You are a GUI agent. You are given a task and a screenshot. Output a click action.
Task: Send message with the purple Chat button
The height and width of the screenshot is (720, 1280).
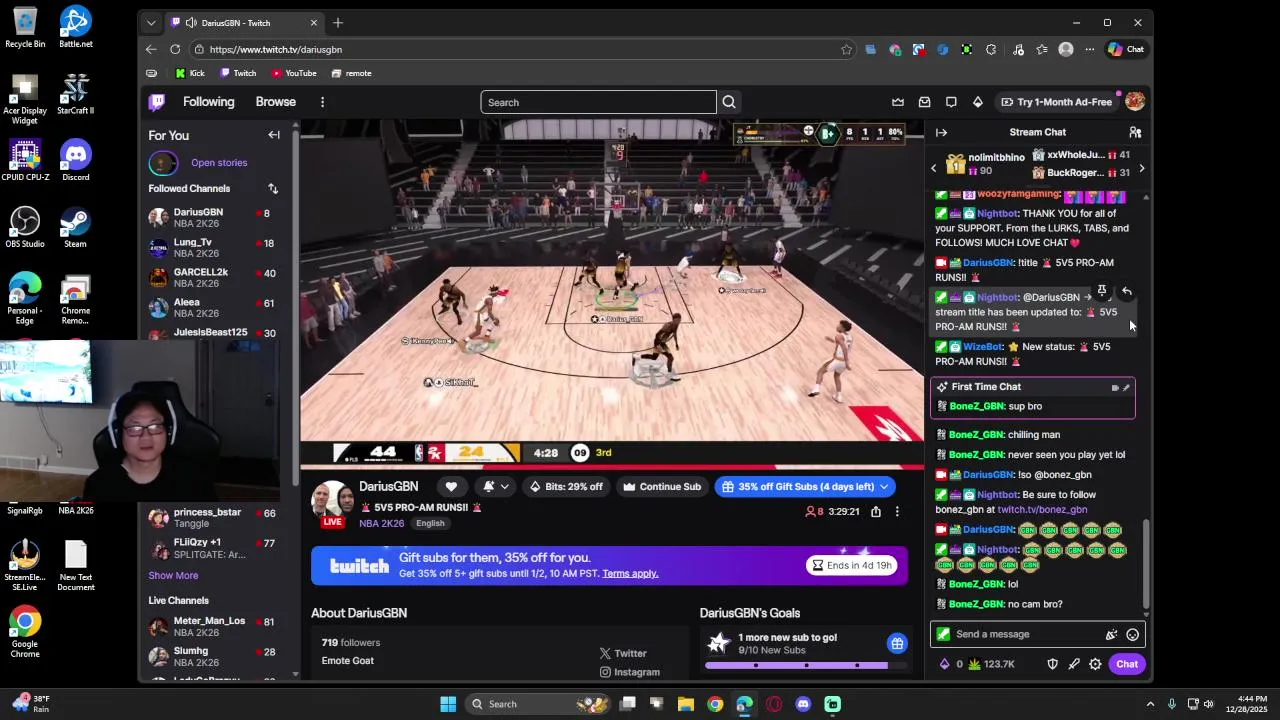tap(1127, 664)
